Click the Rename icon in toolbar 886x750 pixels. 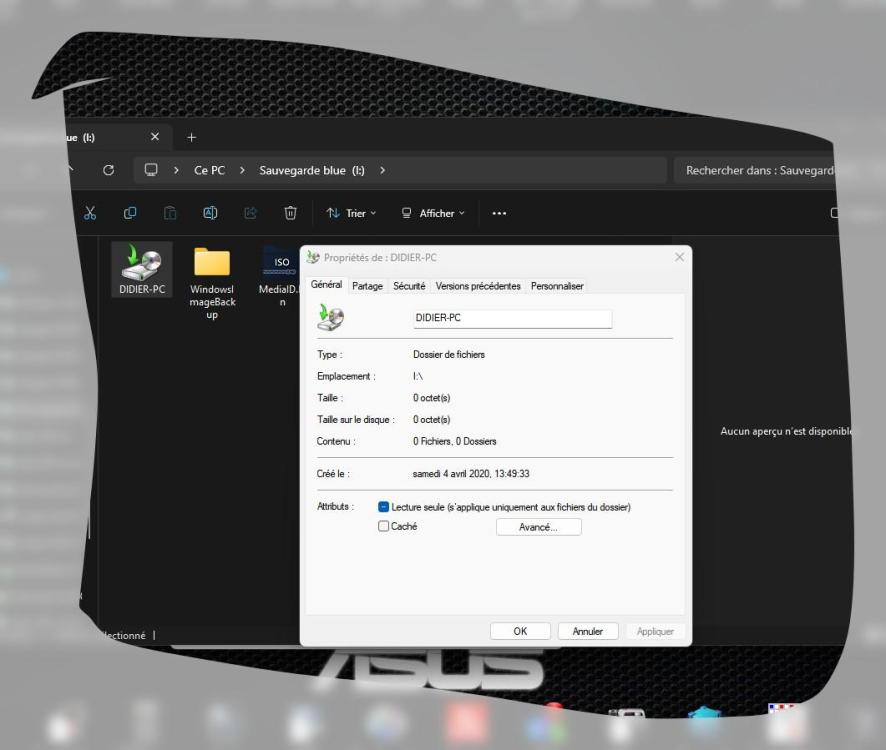click(211, 213)
